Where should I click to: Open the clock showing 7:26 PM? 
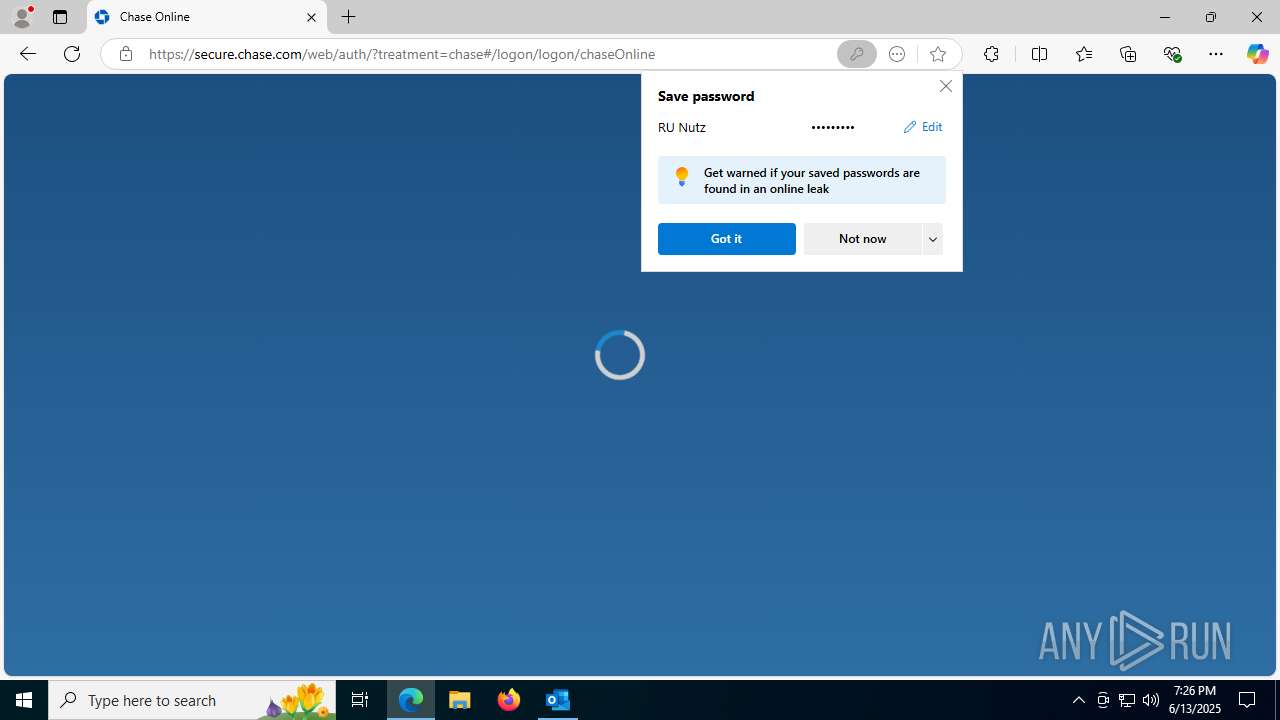pyautogui.click(x=1197, y=700)
